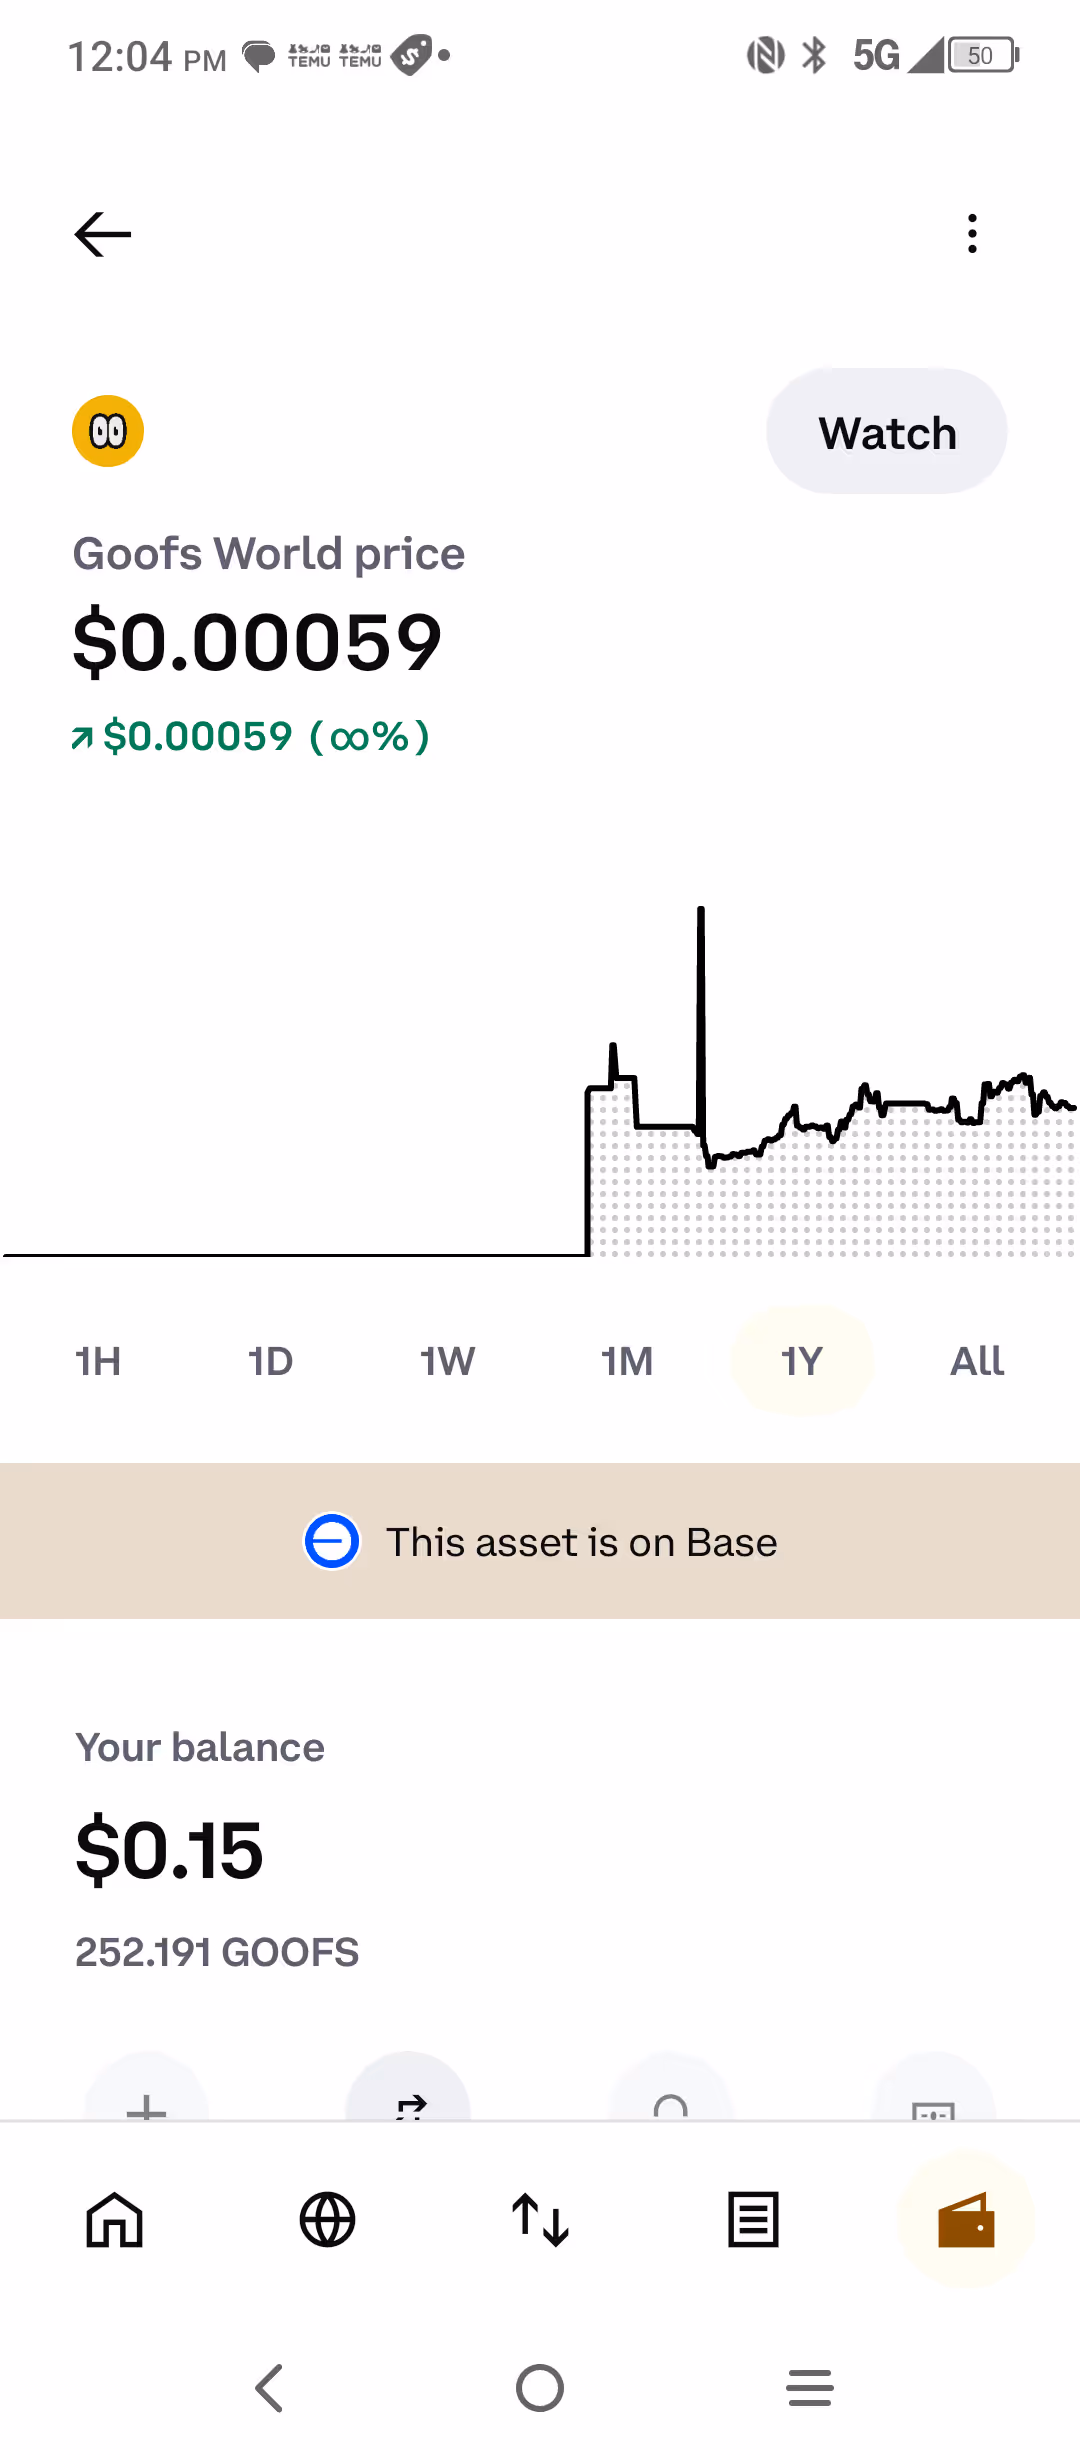Select the 1D chart range
This screenshot has height=2460, width=1080.
270,1361
